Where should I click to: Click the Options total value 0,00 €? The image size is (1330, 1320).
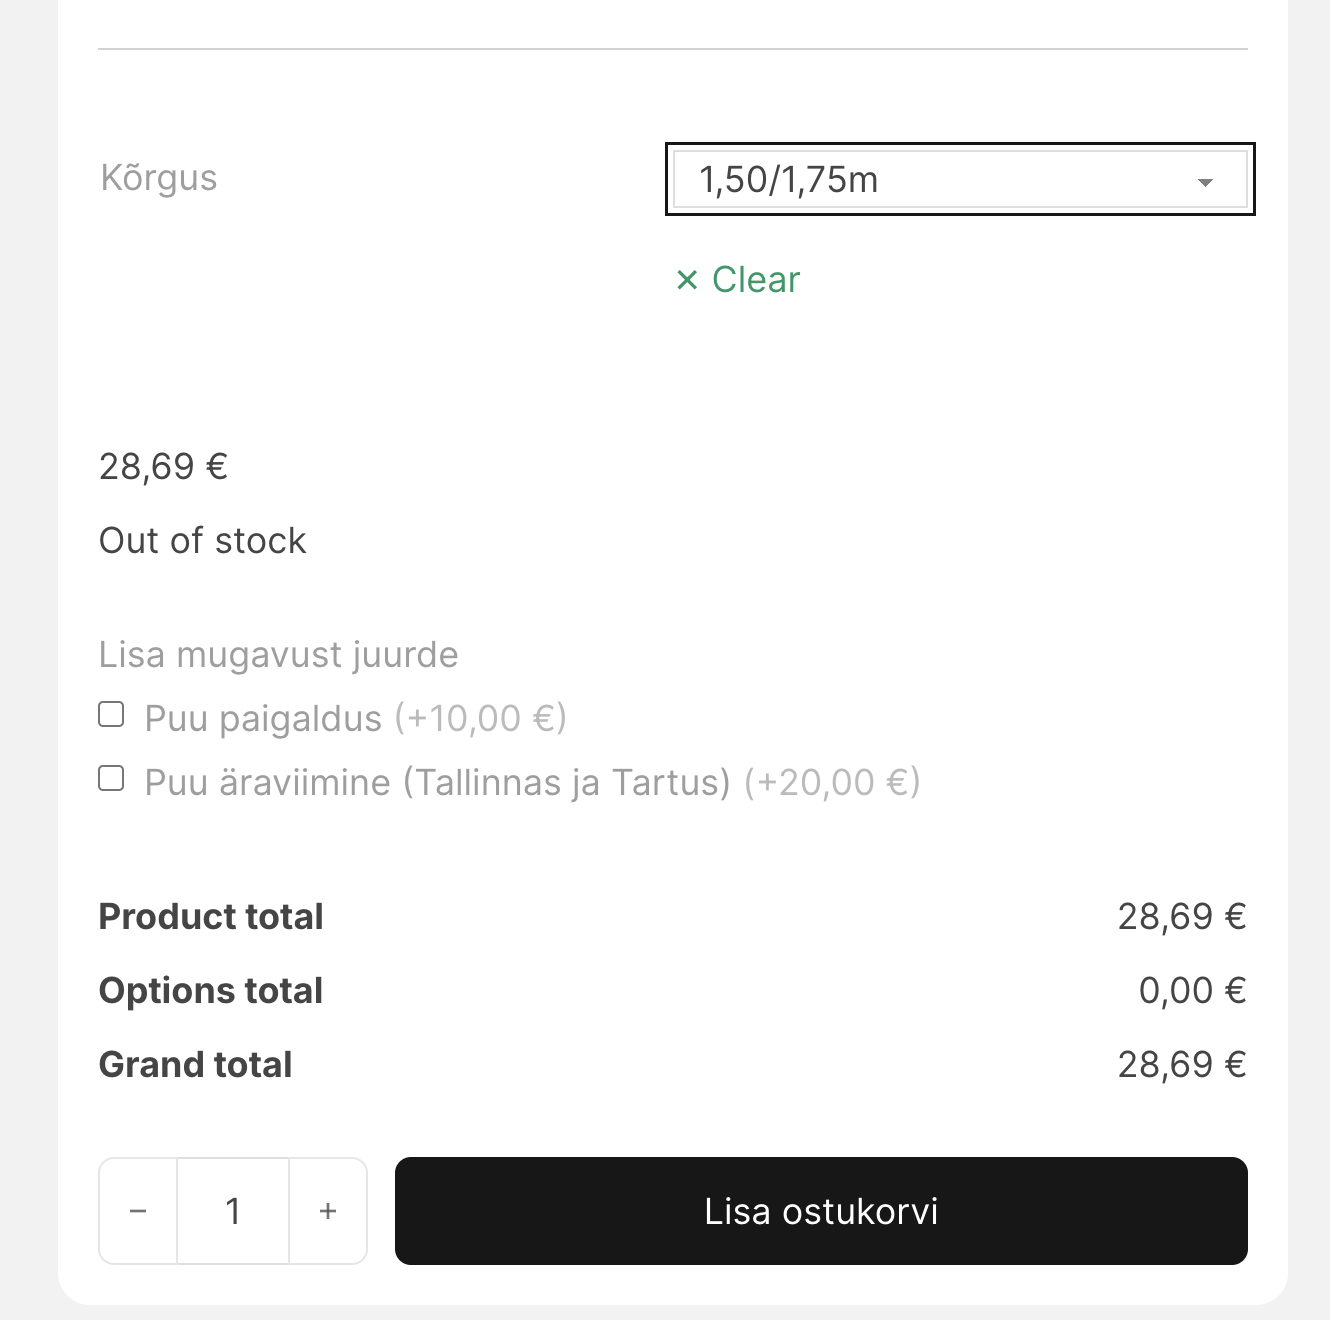pyautogui.click(x=1192, y=991)
